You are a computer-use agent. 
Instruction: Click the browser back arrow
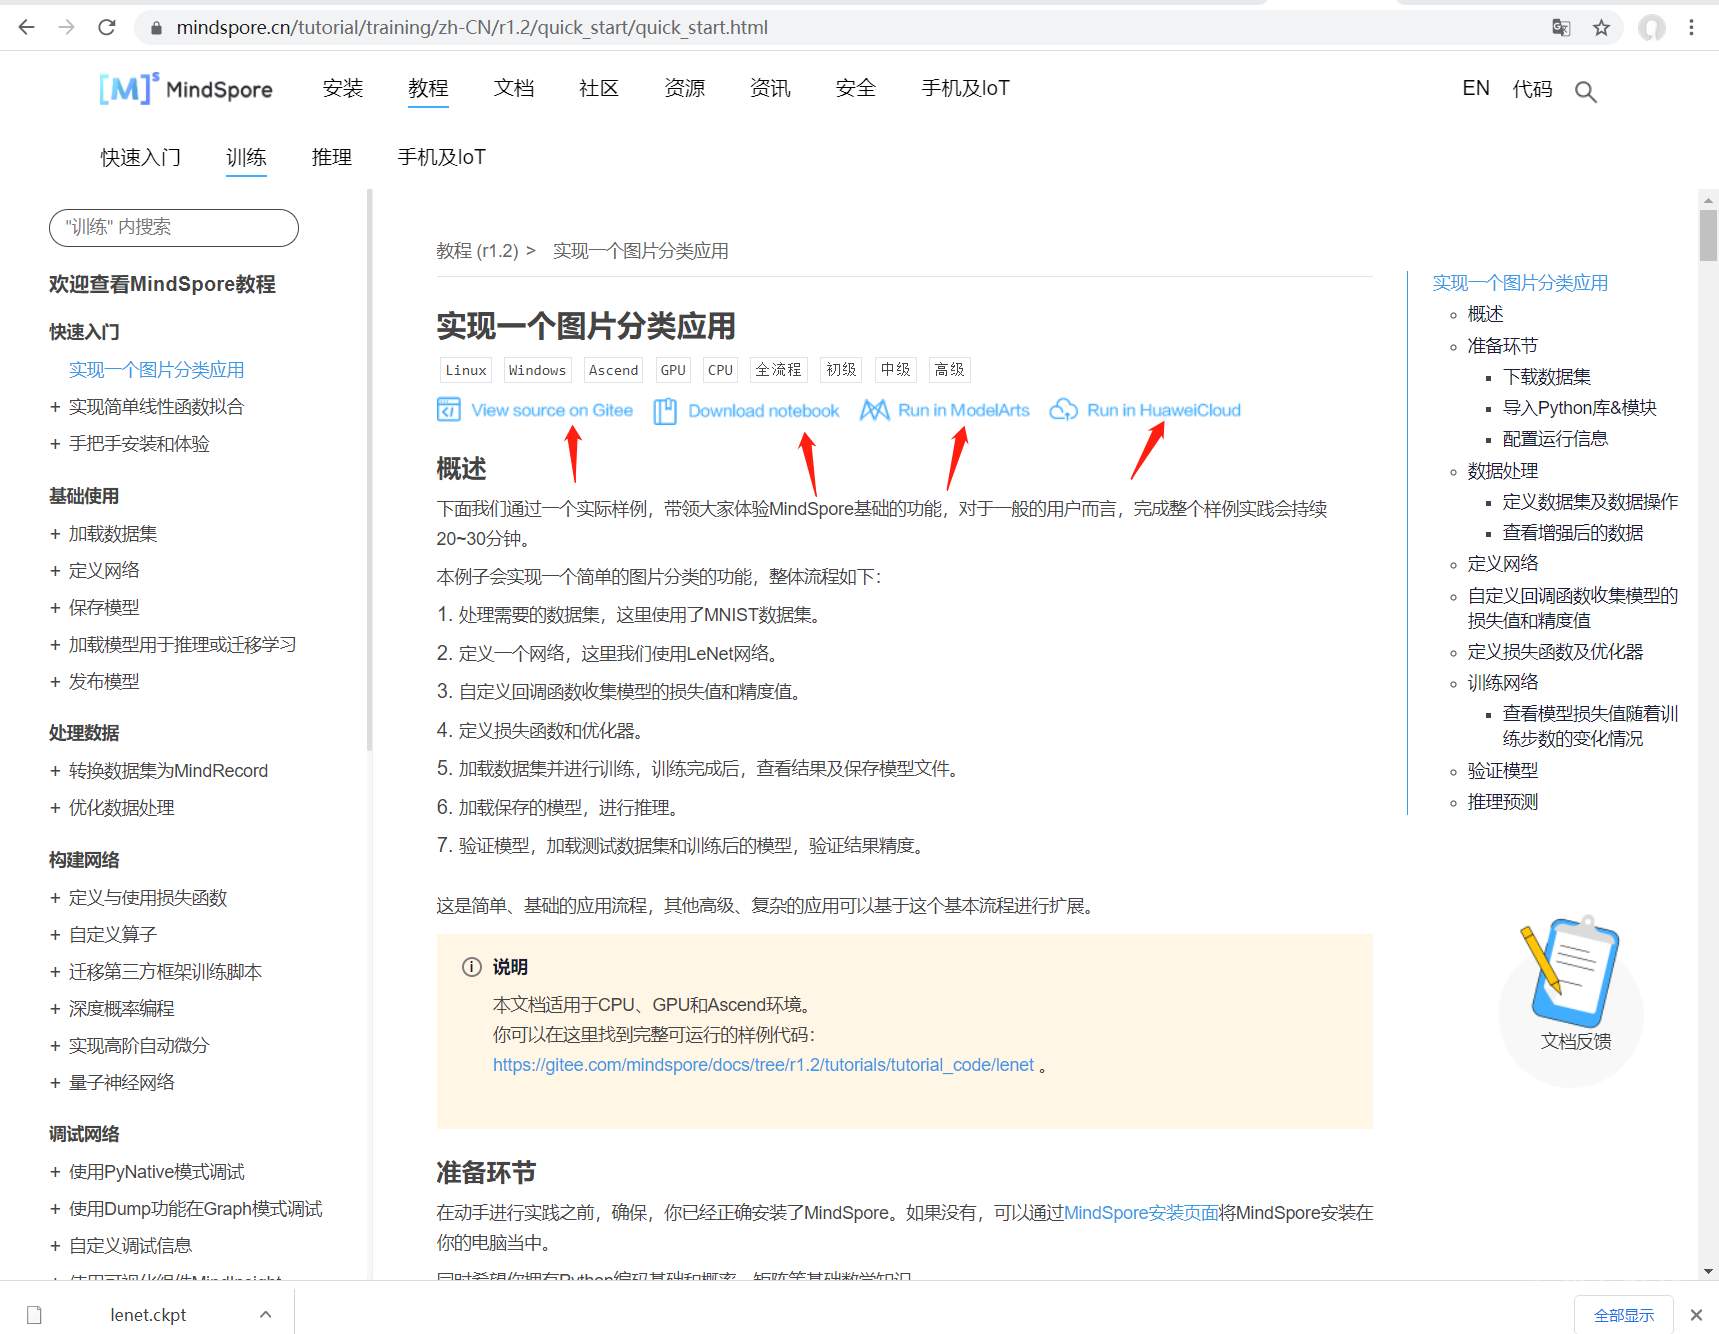point(27,27)
